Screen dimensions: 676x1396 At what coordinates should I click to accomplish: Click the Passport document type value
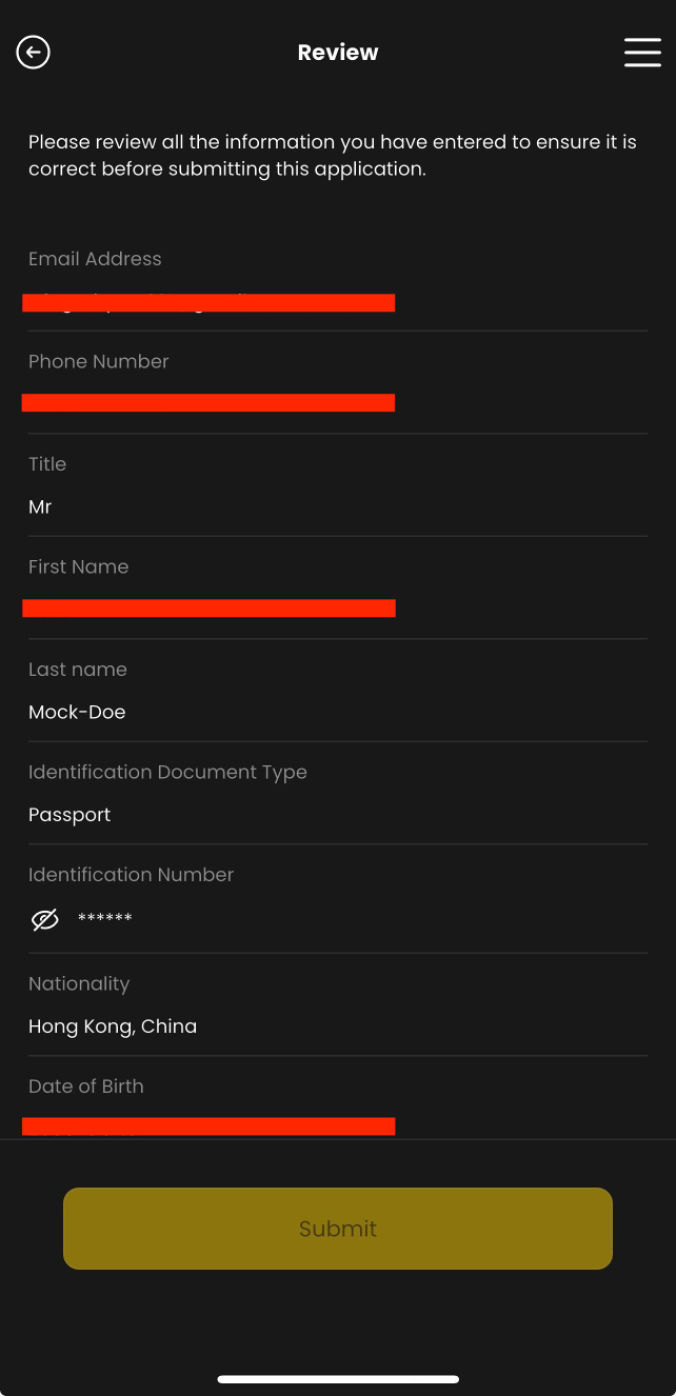coord(69,815)
